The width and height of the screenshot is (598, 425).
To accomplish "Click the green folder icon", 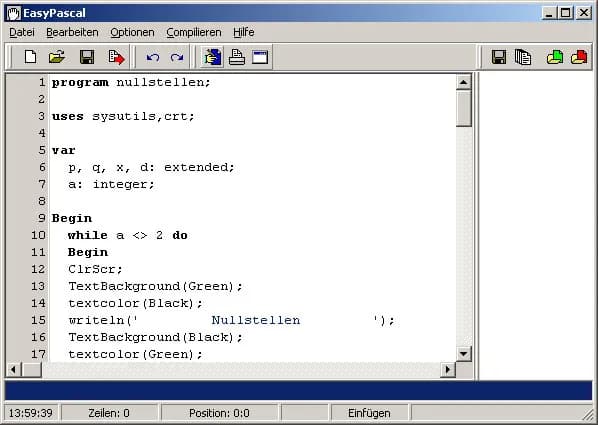I will [x=555, y=57].
